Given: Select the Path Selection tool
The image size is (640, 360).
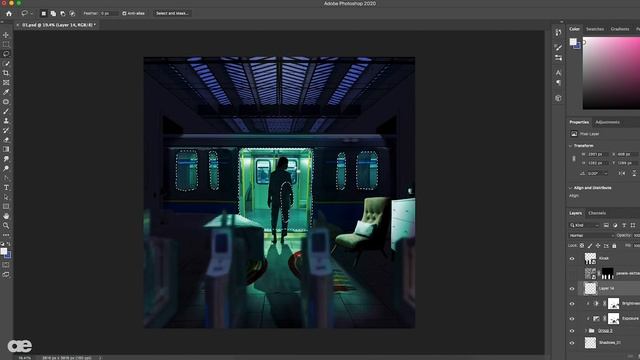Looking at the screenshot, I should tap(6, 197).
